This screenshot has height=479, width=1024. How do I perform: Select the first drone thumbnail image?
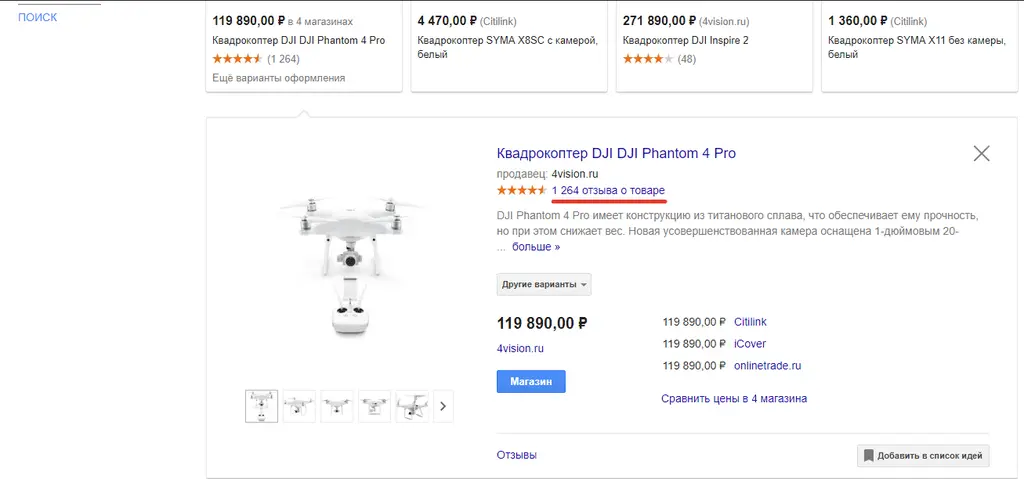(262, 406)
